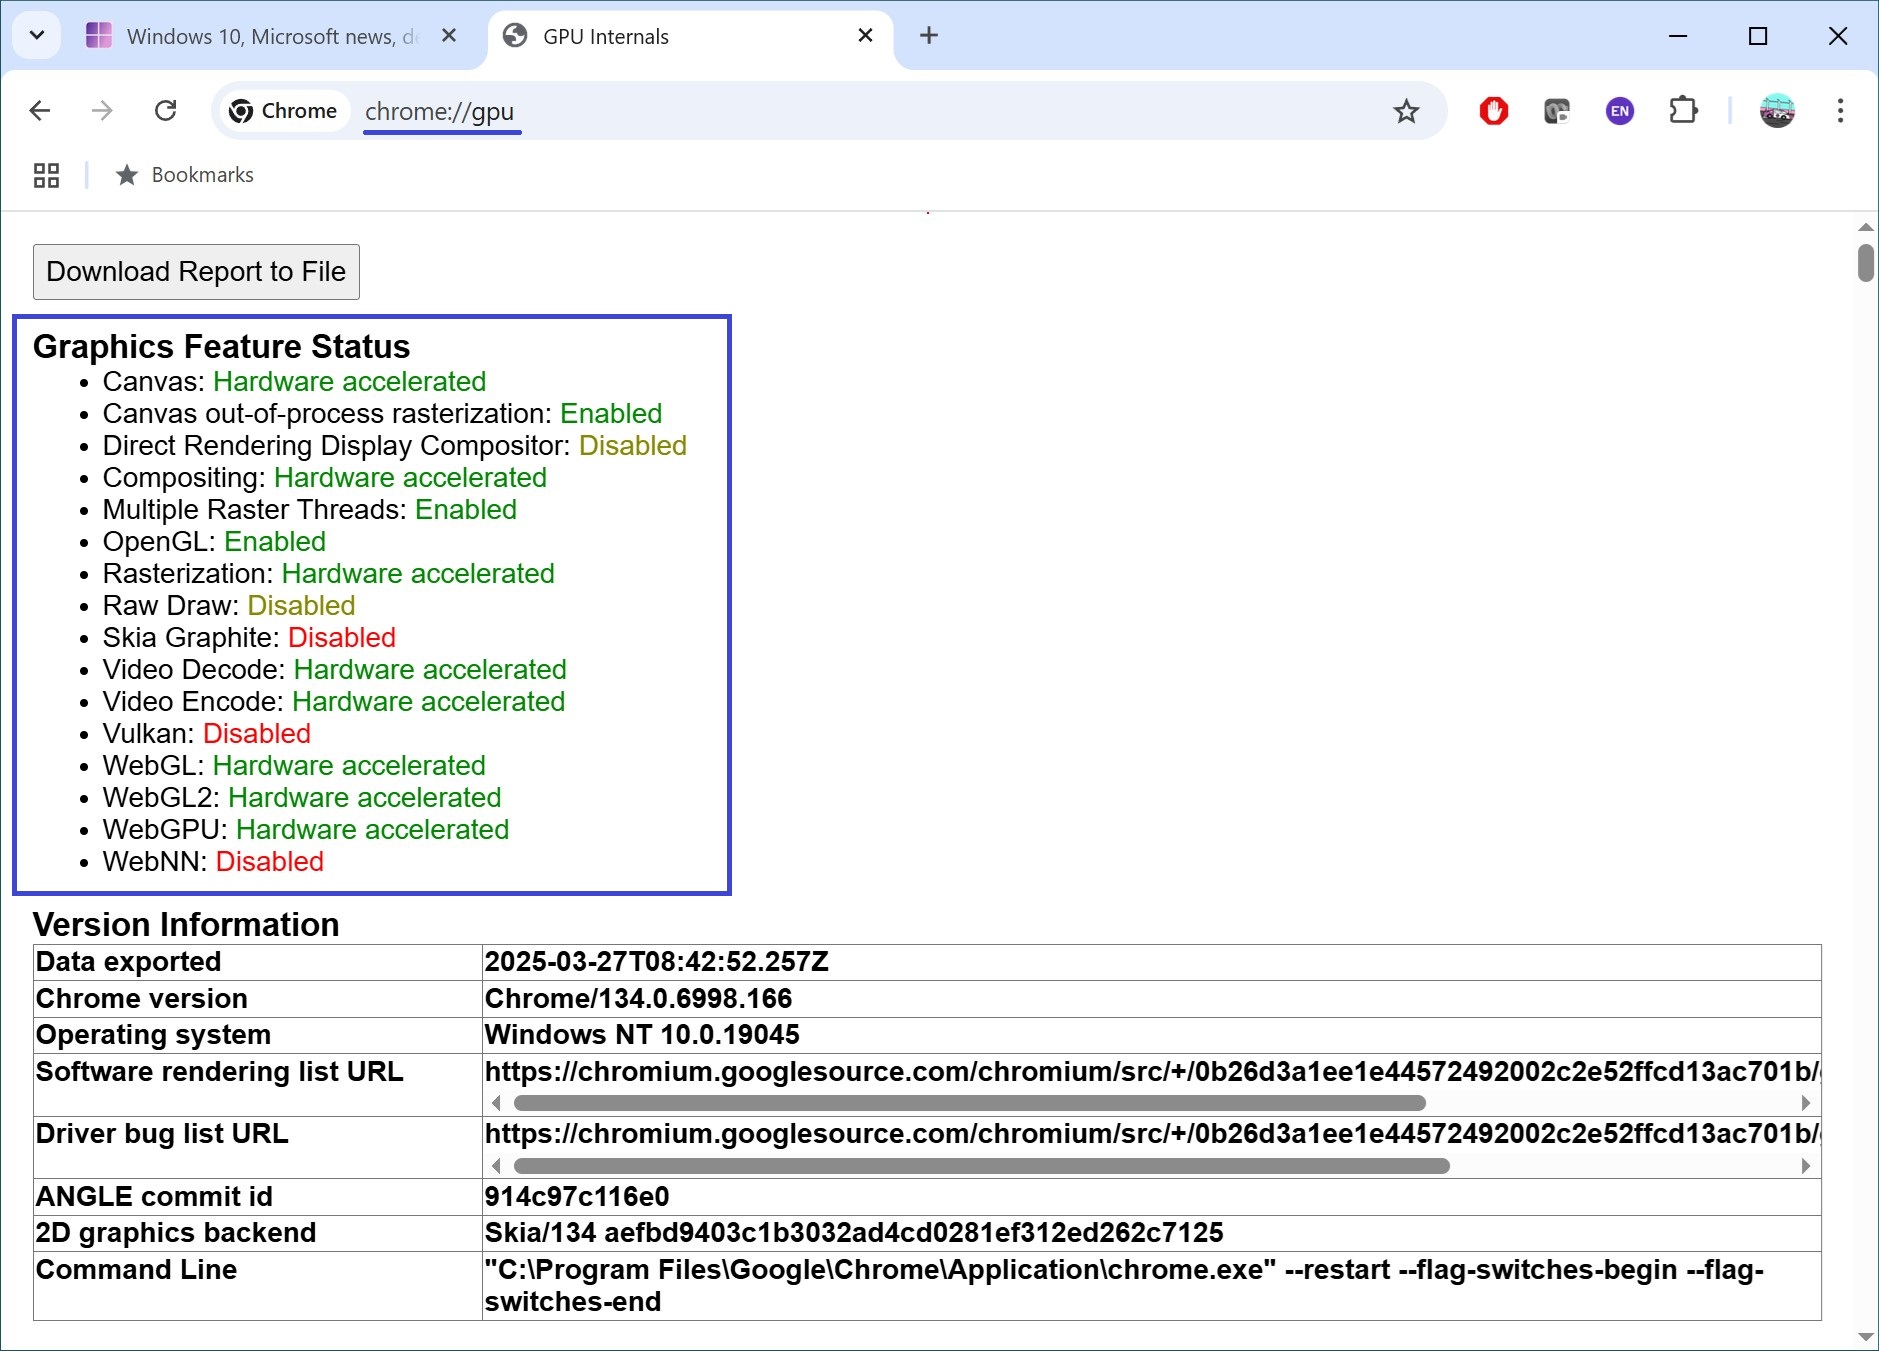This screenshot has height=1351, width=1879.
Task: Click the Software rendering list URL value
Action: click(x=1152, y=1072)
